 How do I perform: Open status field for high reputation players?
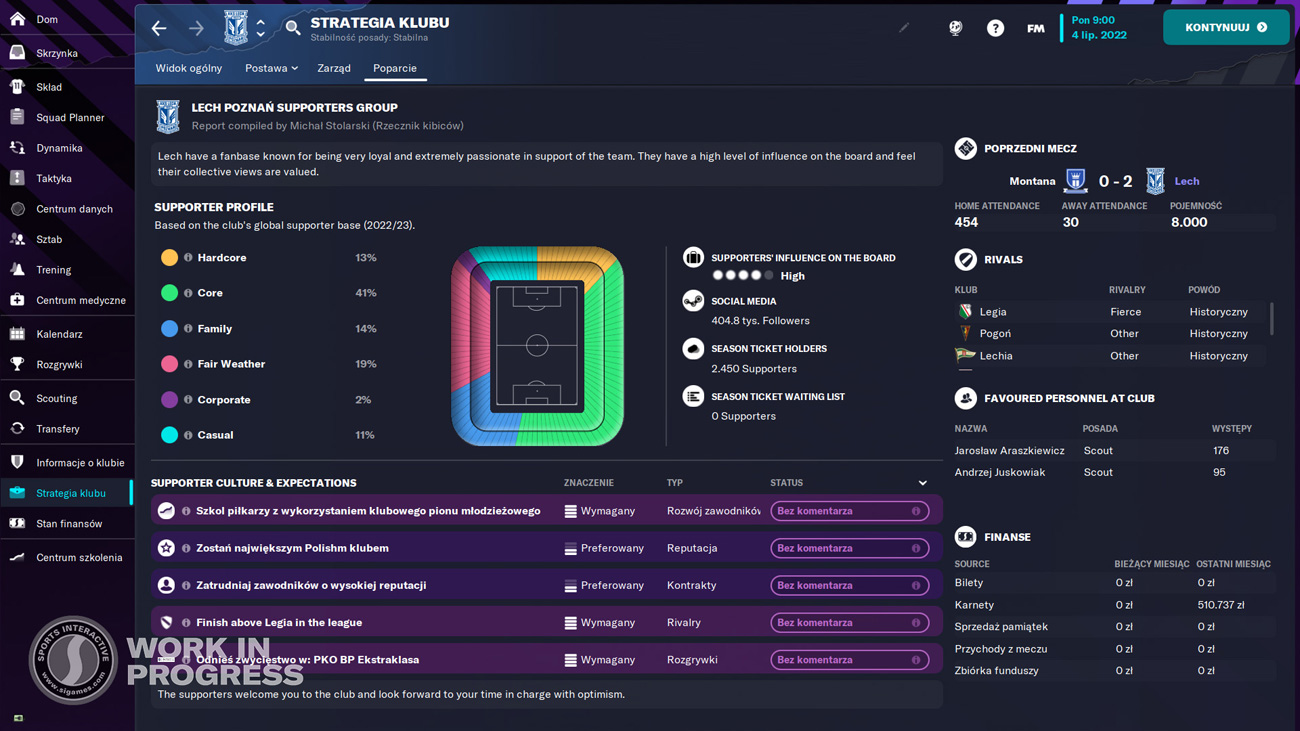point(849,585)
